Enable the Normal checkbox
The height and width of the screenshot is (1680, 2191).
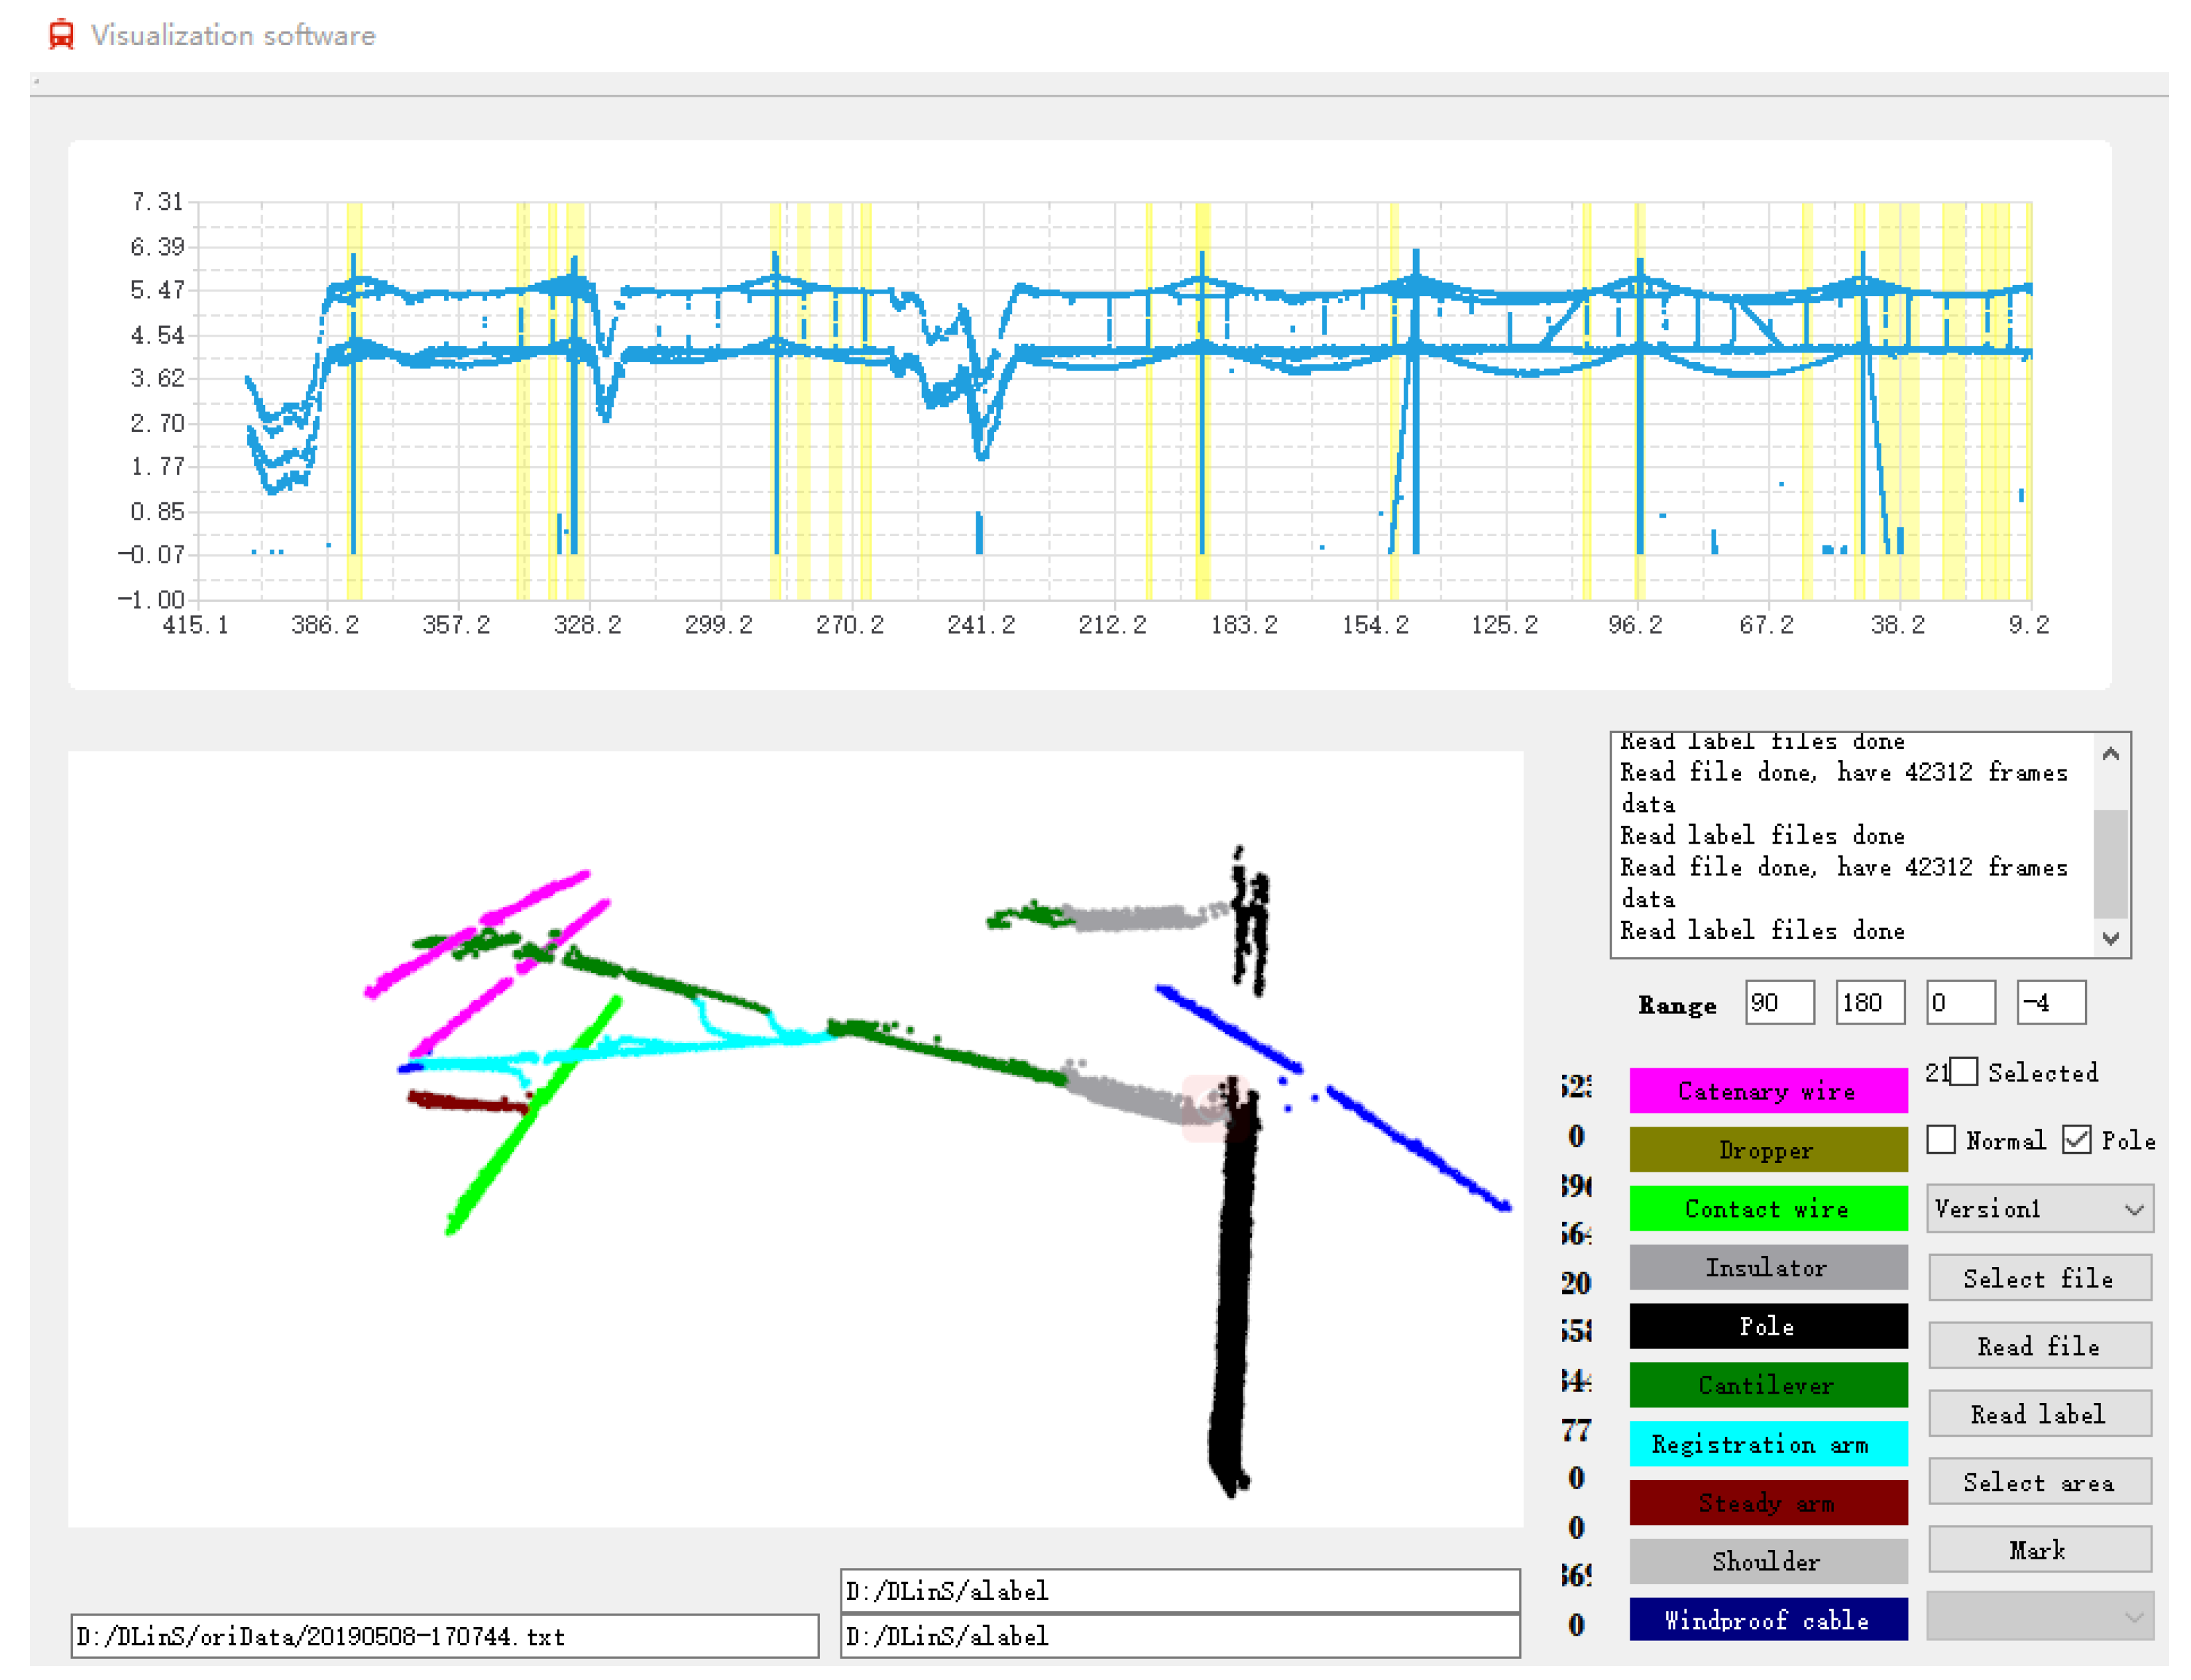pos(1941,1140)
